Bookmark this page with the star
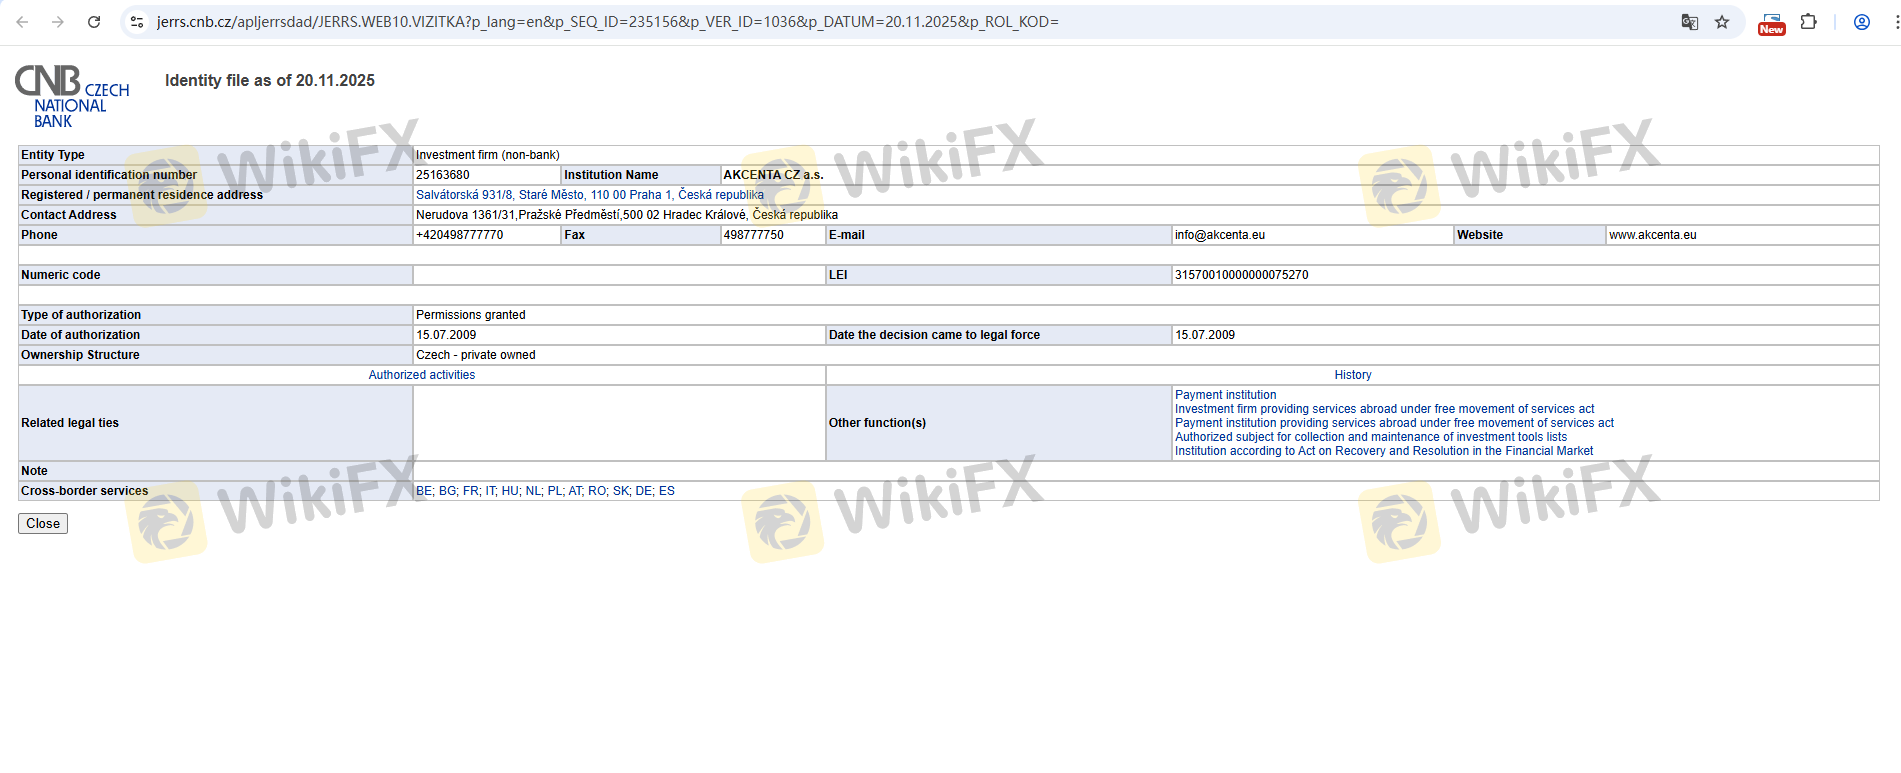This screenshot has height=773, width=1901. [x=1722, y=22]
